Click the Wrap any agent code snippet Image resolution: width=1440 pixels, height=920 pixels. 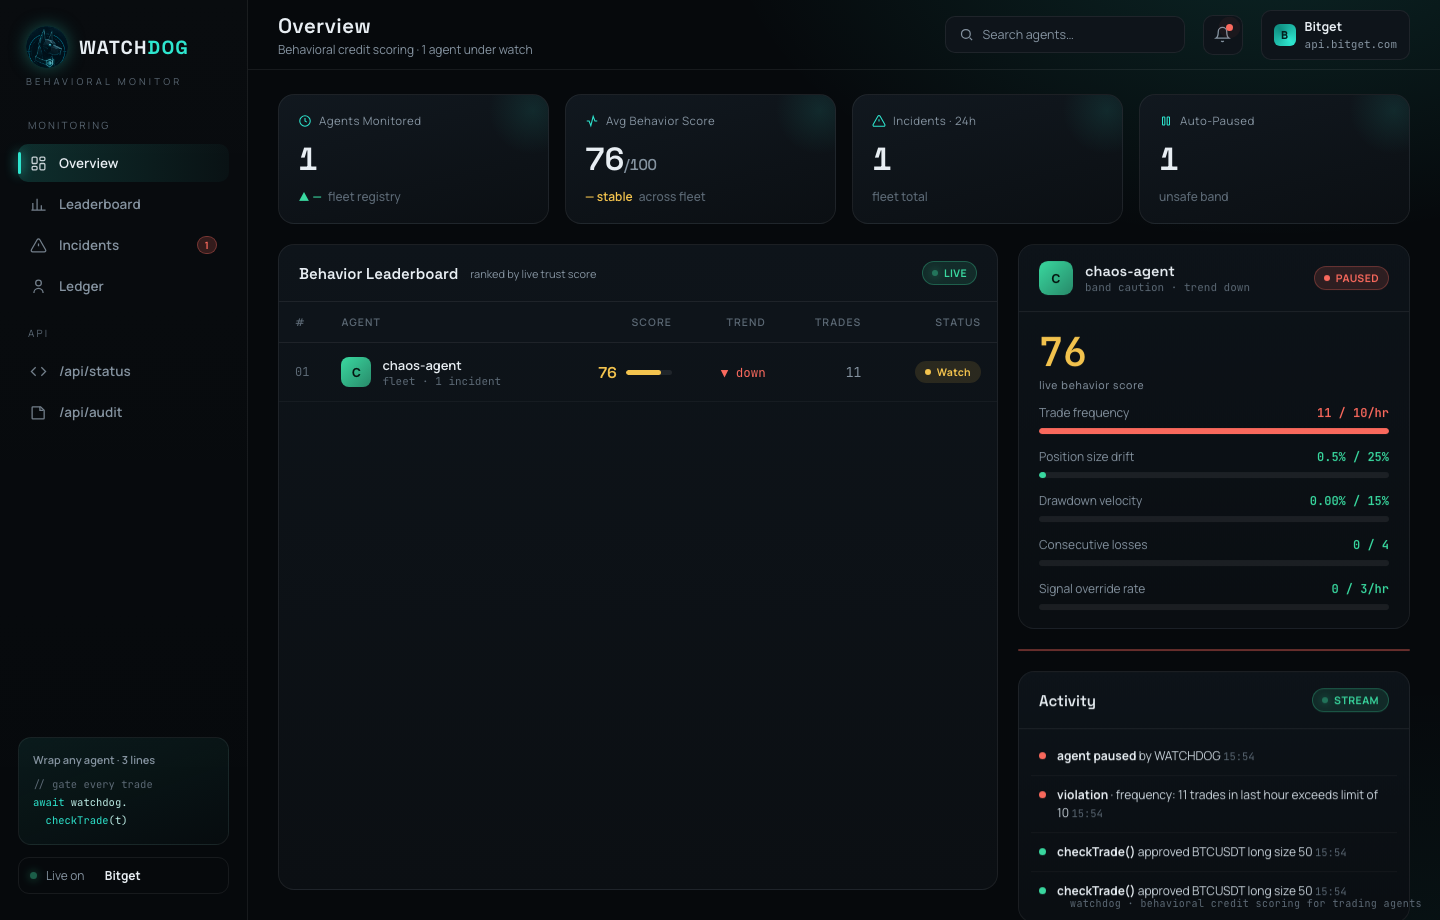pos(123,791)
